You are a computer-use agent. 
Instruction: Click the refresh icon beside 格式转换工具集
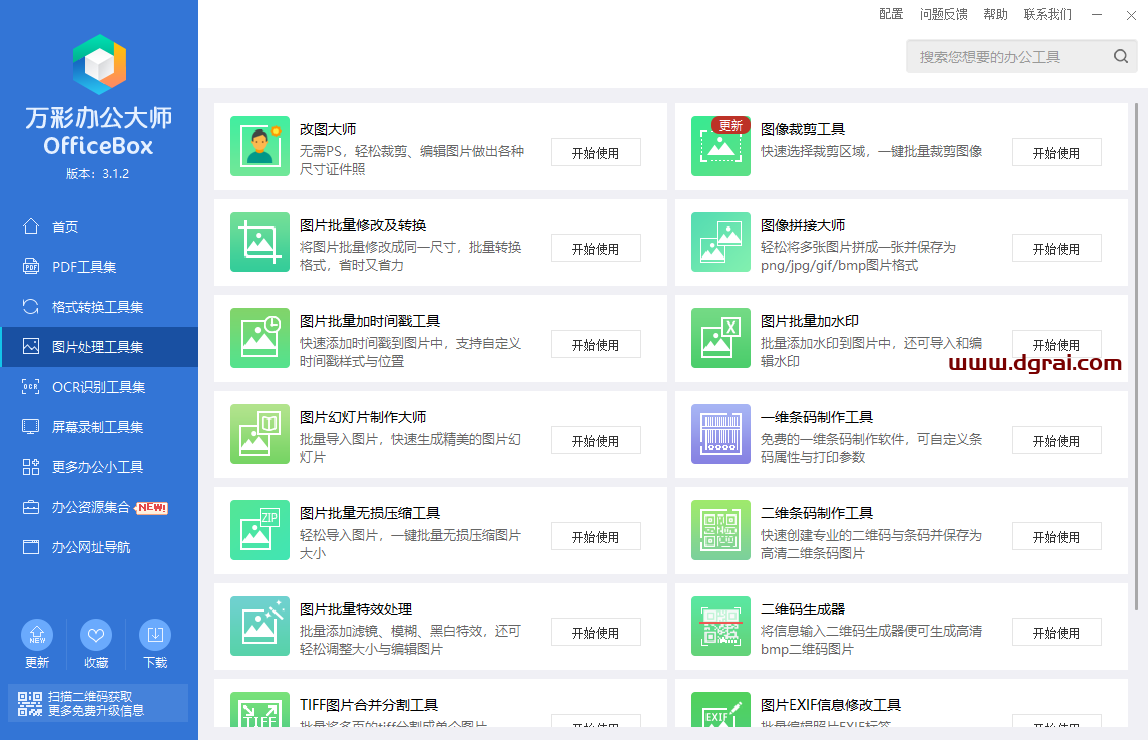pyautogui.click(x=31, y=307)
